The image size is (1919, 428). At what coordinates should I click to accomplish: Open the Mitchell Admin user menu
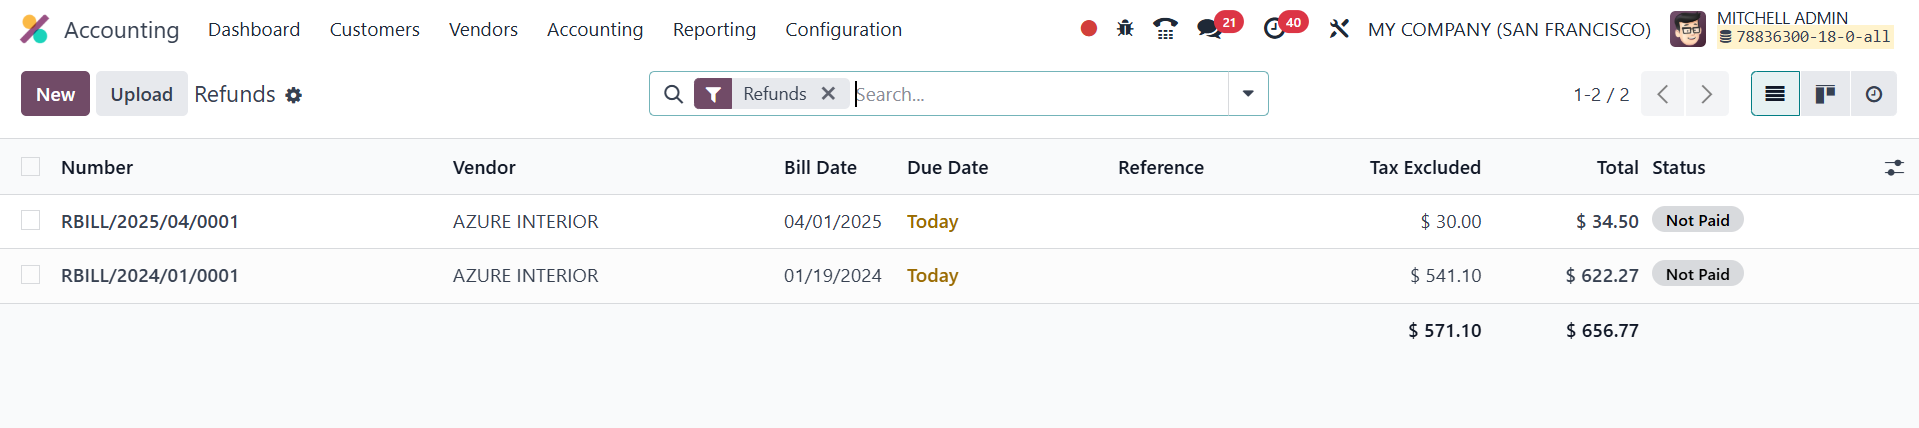point(1782,29)
